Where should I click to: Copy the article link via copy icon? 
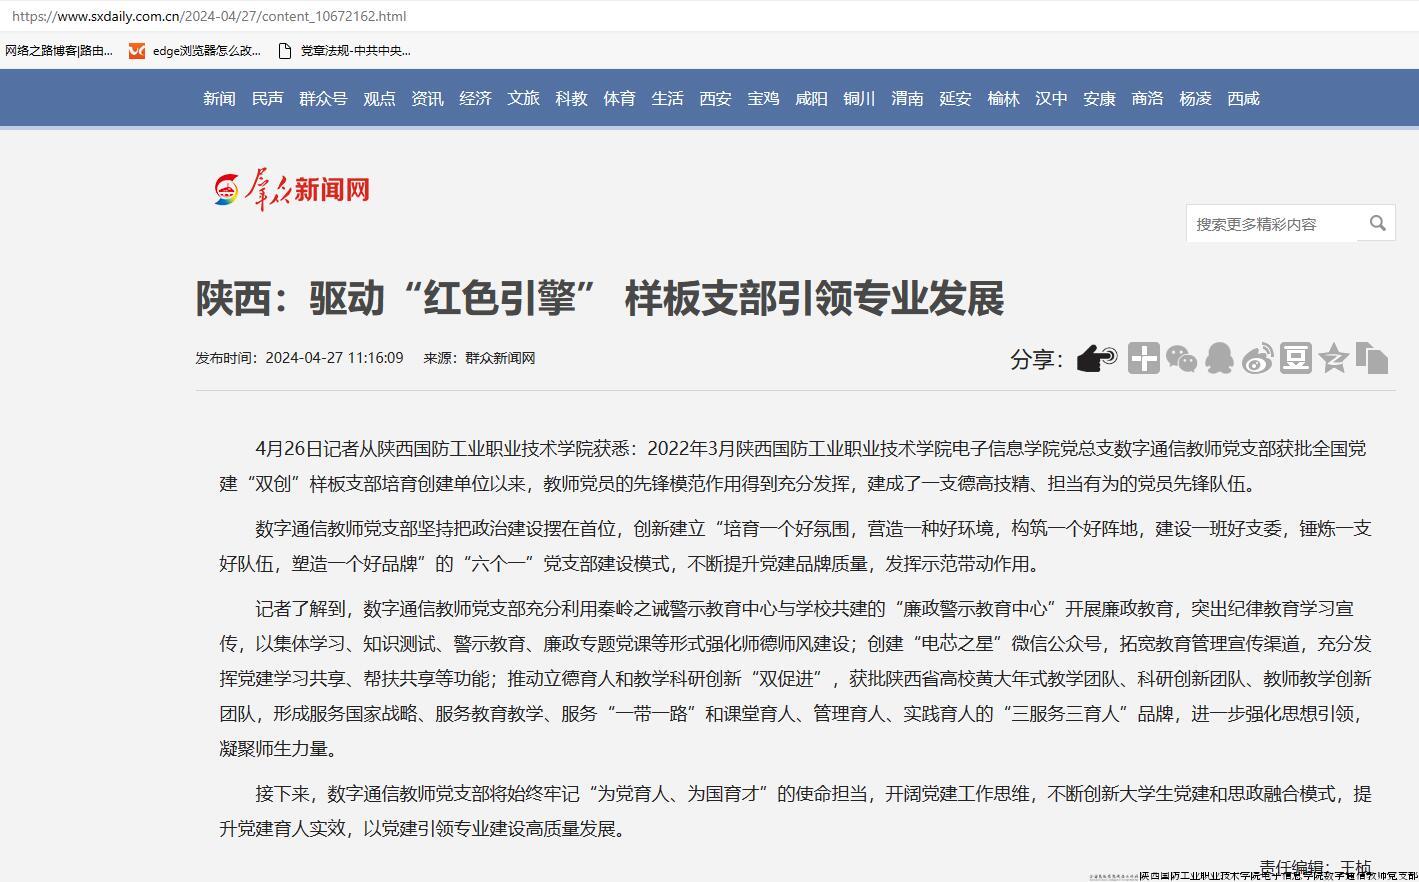pos(1372,358)
